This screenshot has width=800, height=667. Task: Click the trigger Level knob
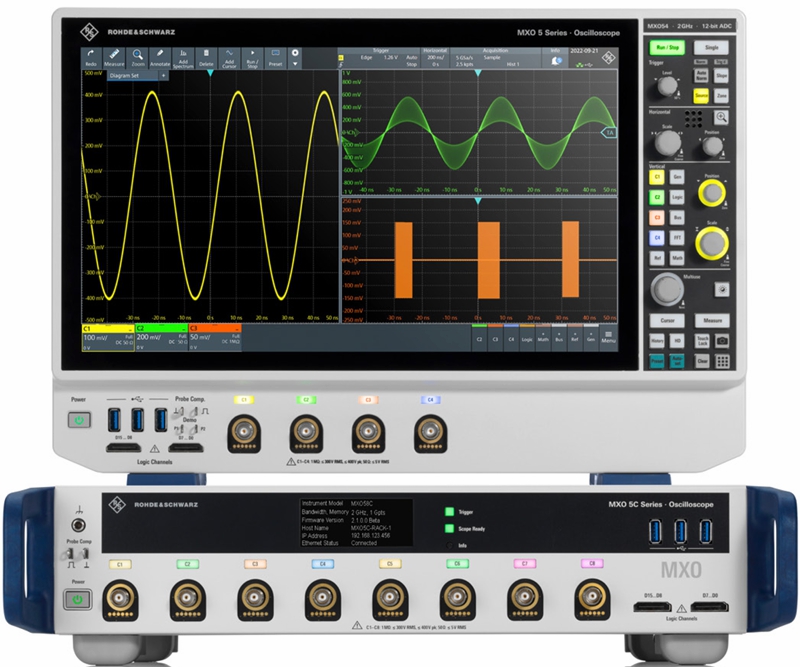pos(667,86)
